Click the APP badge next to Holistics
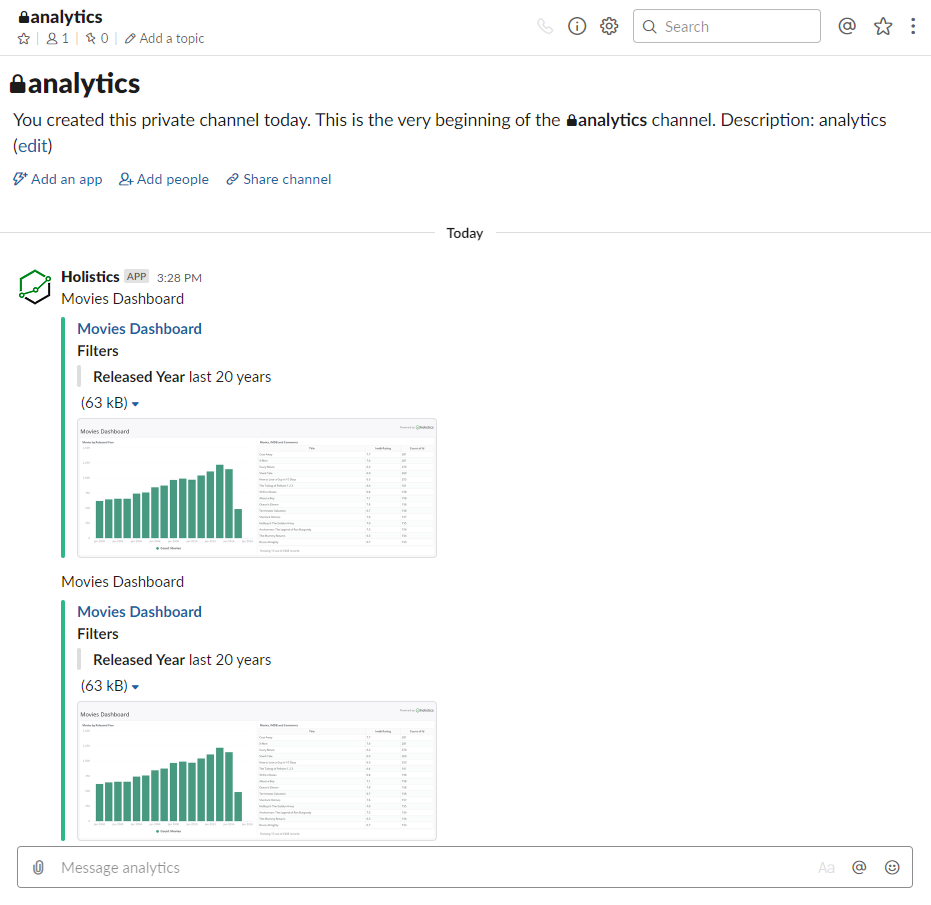Image resolution: width=931 pixels, height=905 pixels. [x=137, y=277]
